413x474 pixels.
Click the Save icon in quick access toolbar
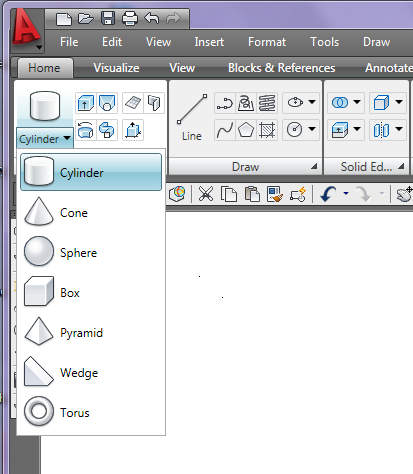pyautogui.click(x=108, y=18)
